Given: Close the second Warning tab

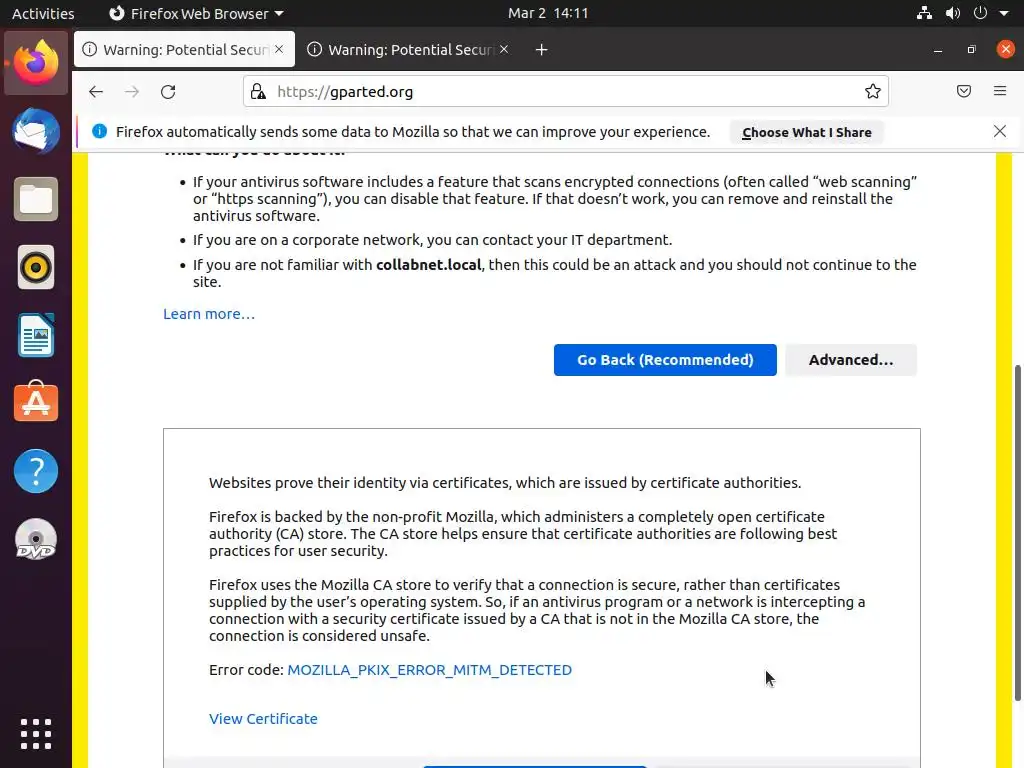Looking at the screenshot, I should pyautogui.click(x=504, y=49).
